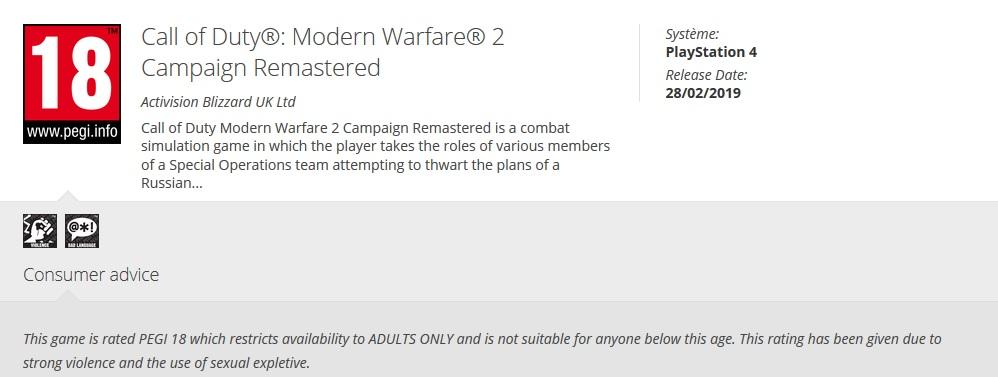This screenshot has height=377, width=998.
Task: Click the www.pegi.info label on the badge
Action: coord(72,133)
